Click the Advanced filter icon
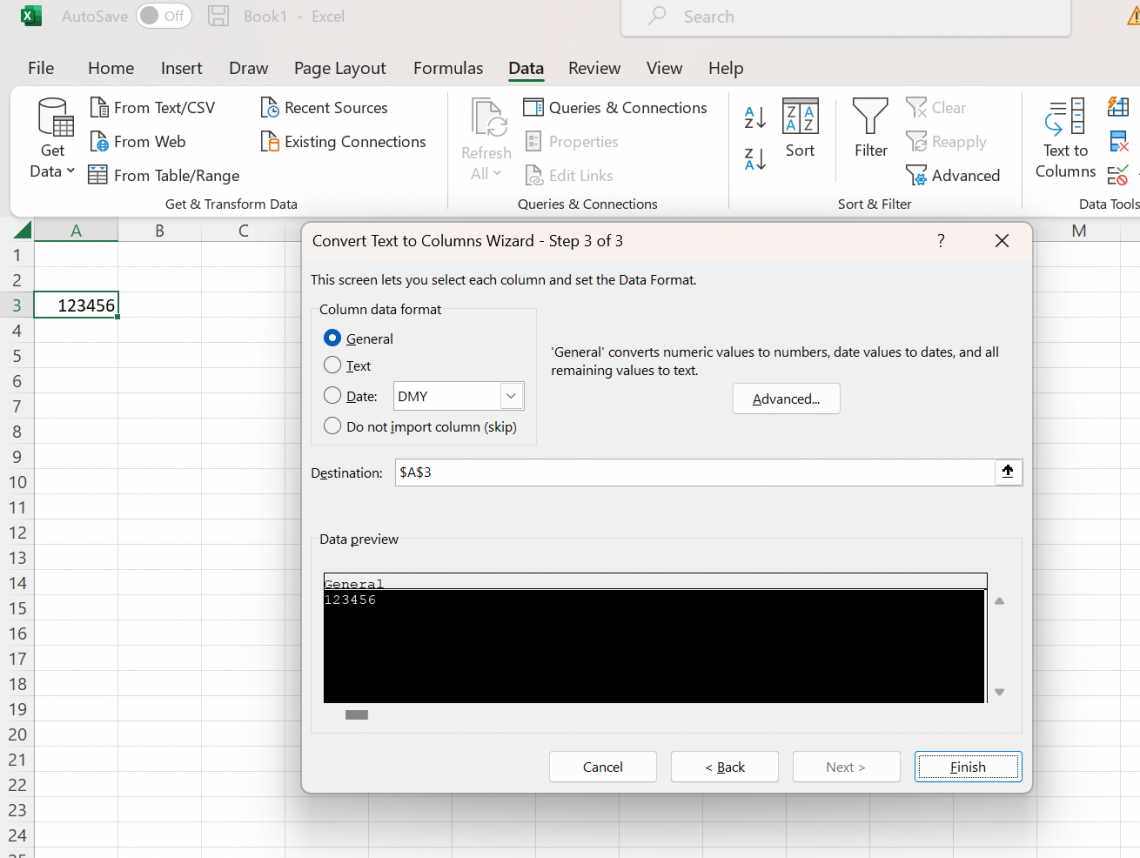Screen dimensions: 1140x858 pos(916,176)
